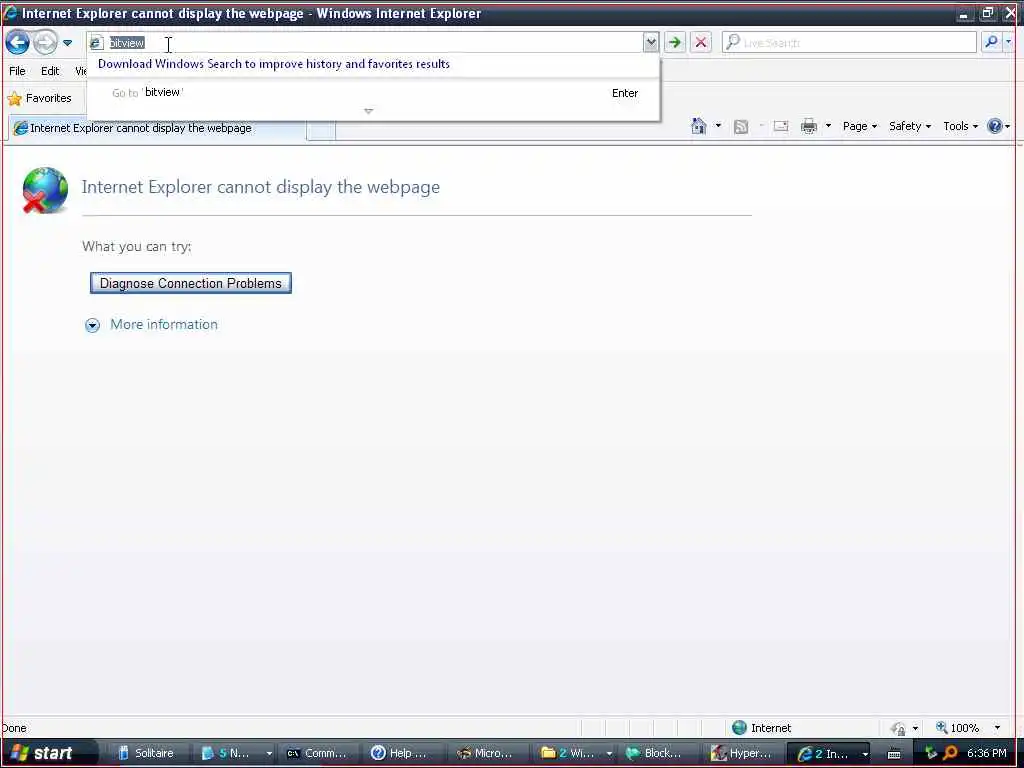Click the Read Mail icon
Screen dimensions: 1024x768
point(781,126)
